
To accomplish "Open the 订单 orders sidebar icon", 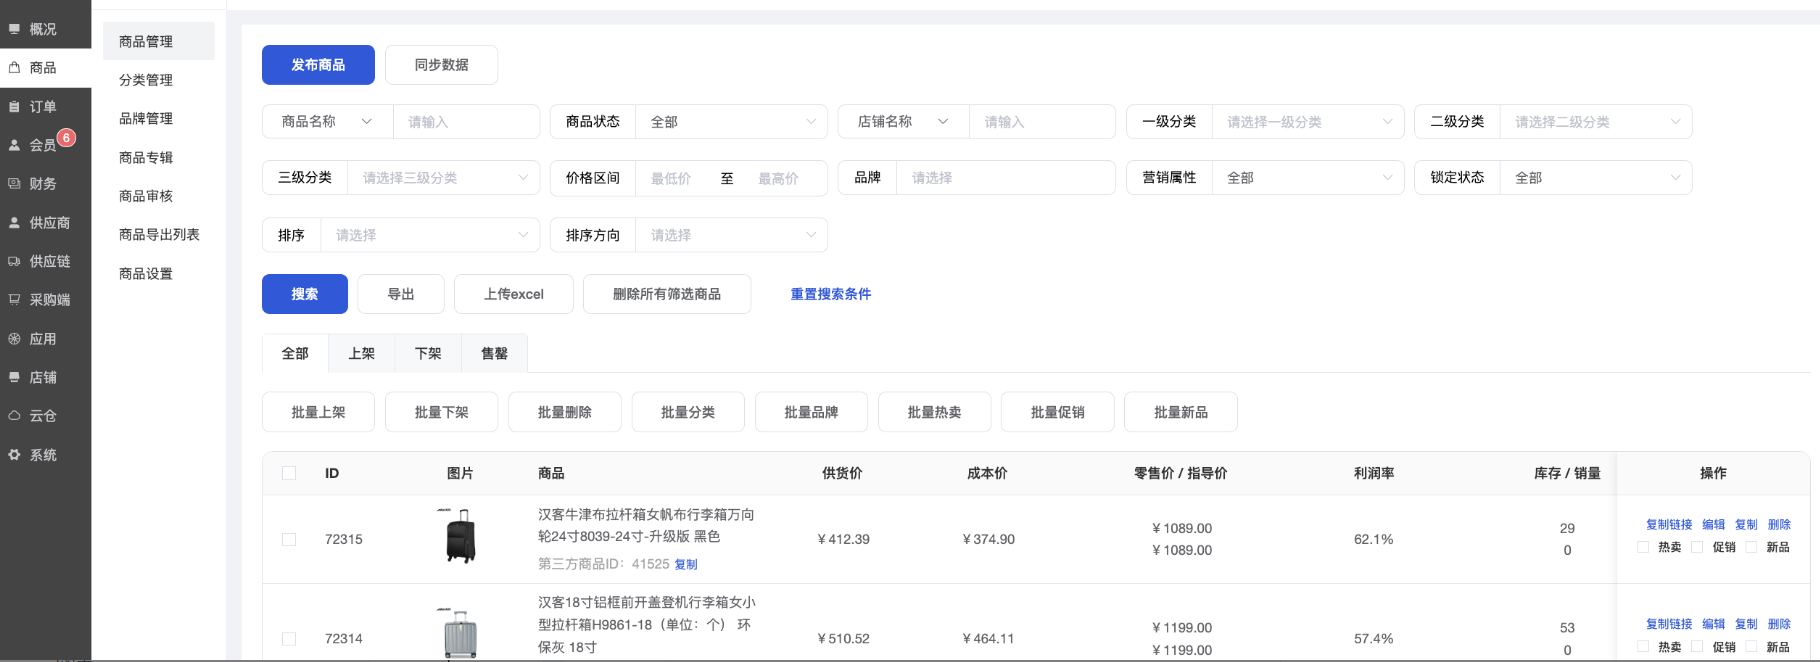I will pos(14,107).
